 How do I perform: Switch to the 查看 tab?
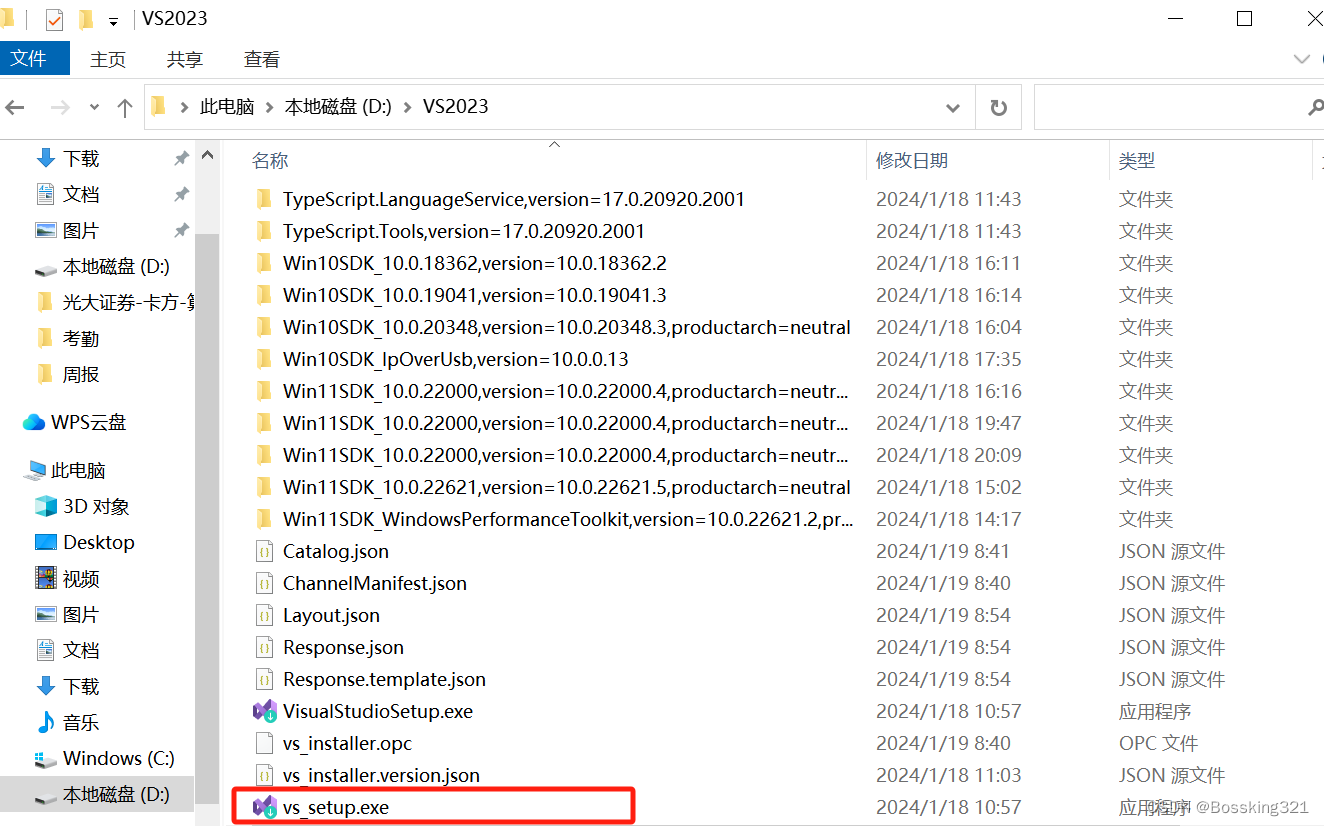[x=262, y=59]
